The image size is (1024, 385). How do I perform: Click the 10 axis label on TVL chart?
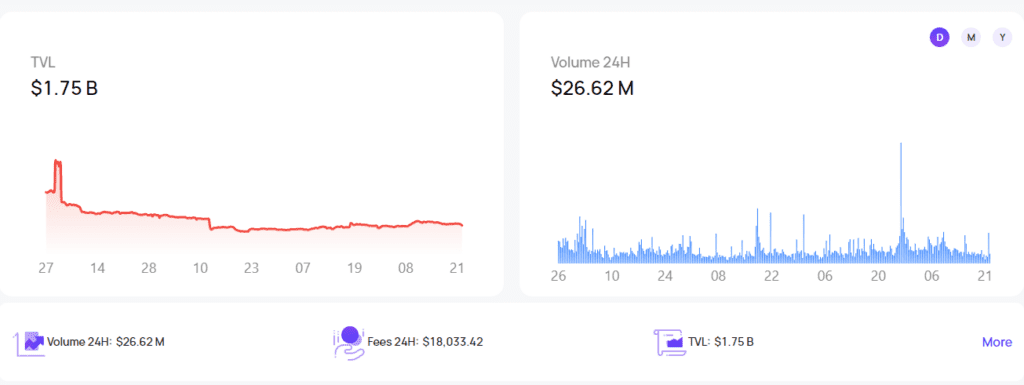(x=200, y=268)
